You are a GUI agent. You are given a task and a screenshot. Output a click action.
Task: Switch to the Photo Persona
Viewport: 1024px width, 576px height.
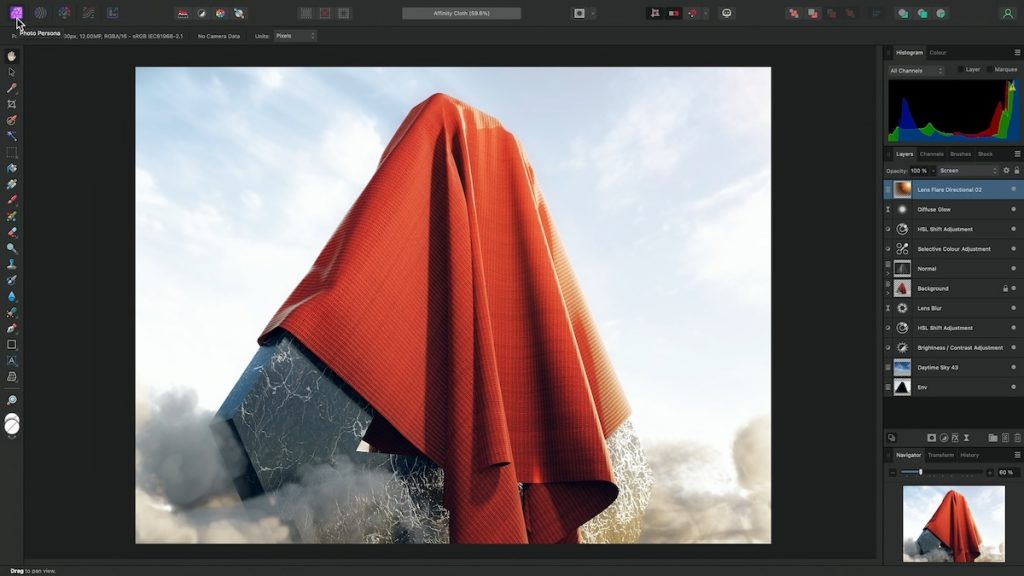click(x=16, y=12)
